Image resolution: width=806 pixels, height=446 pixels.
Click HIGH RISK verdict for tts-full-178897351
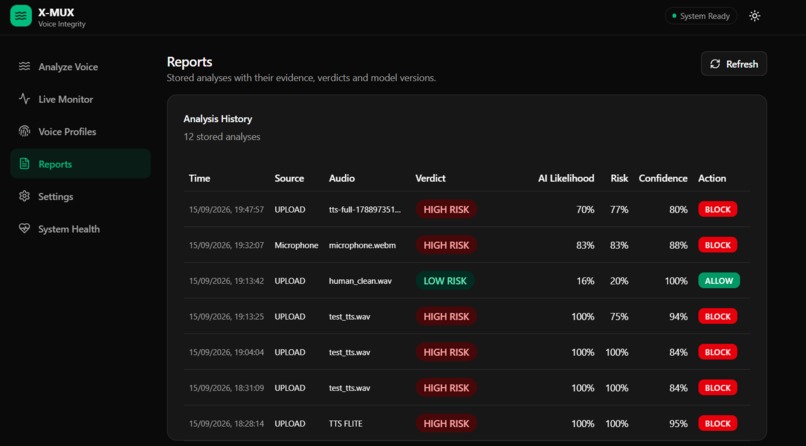point(446,210)
